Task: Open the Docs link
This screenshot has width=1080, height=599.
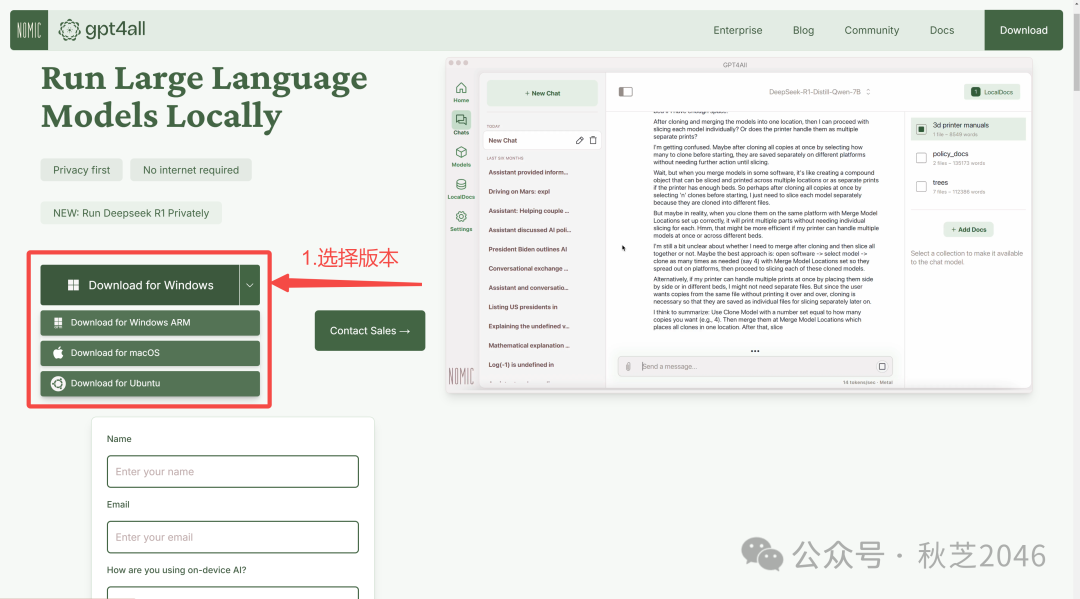Action: 942,30
